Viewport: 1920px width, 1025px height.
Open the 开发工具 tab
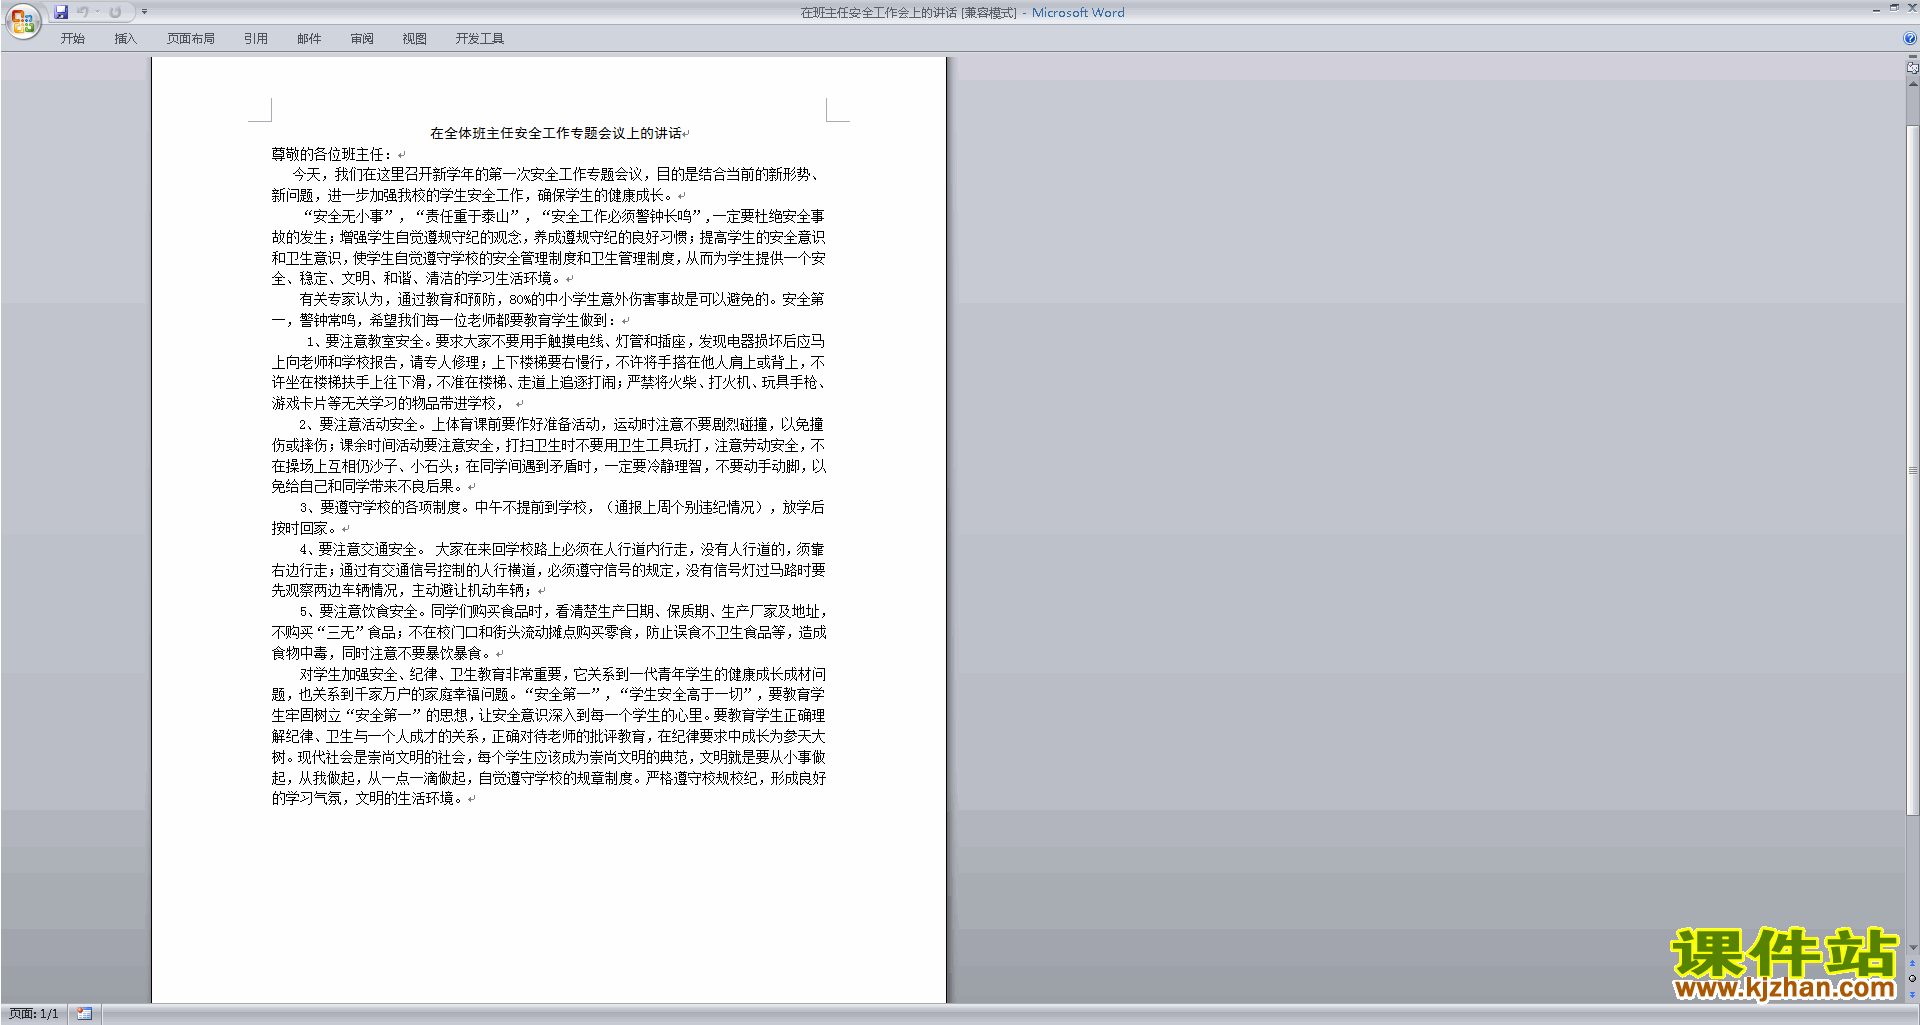pos(480,39)
